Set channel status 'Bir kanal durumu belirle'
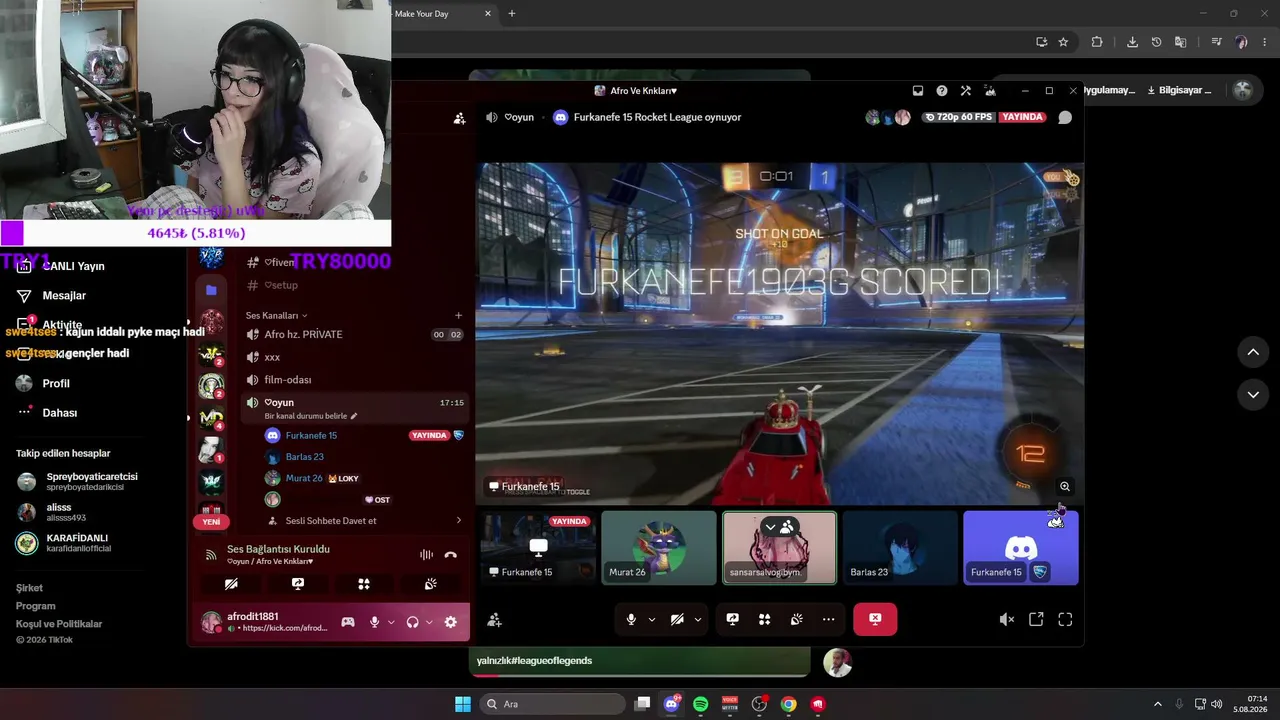 (x=311, y=416)
